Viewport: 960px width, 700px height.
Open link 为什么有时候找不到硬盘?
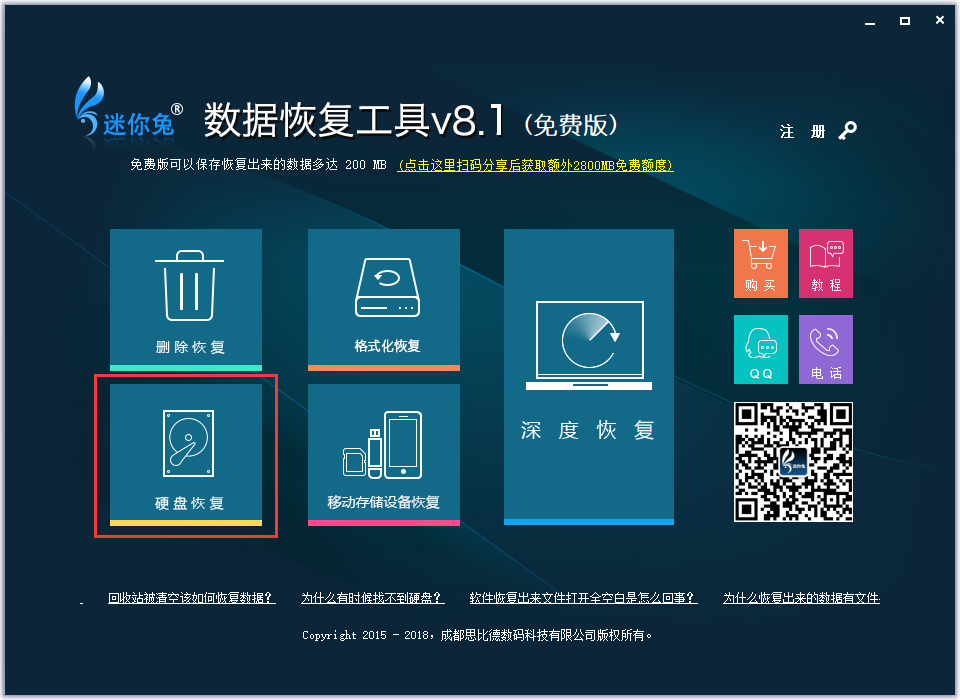point(373,598)
